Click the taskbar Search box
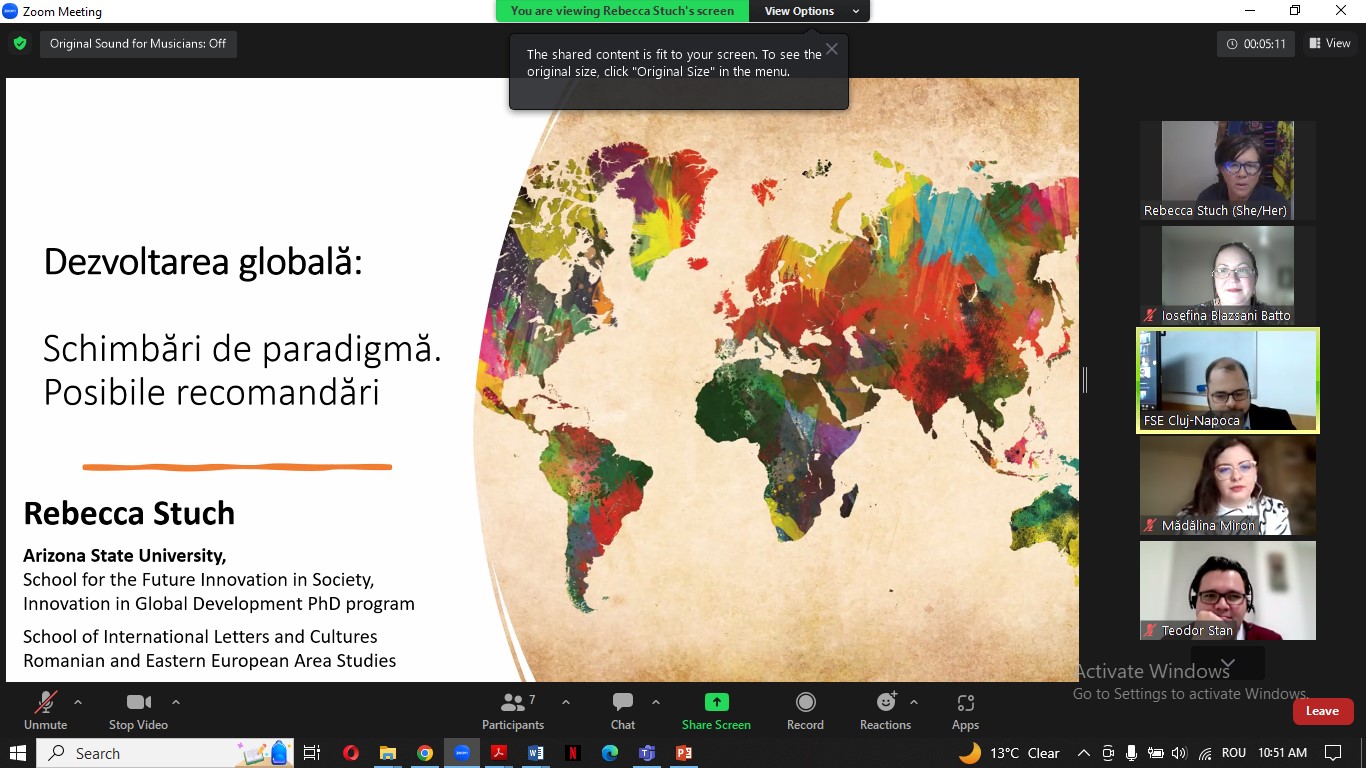The height and width of the screenshot is (768, 1366). 166,753
